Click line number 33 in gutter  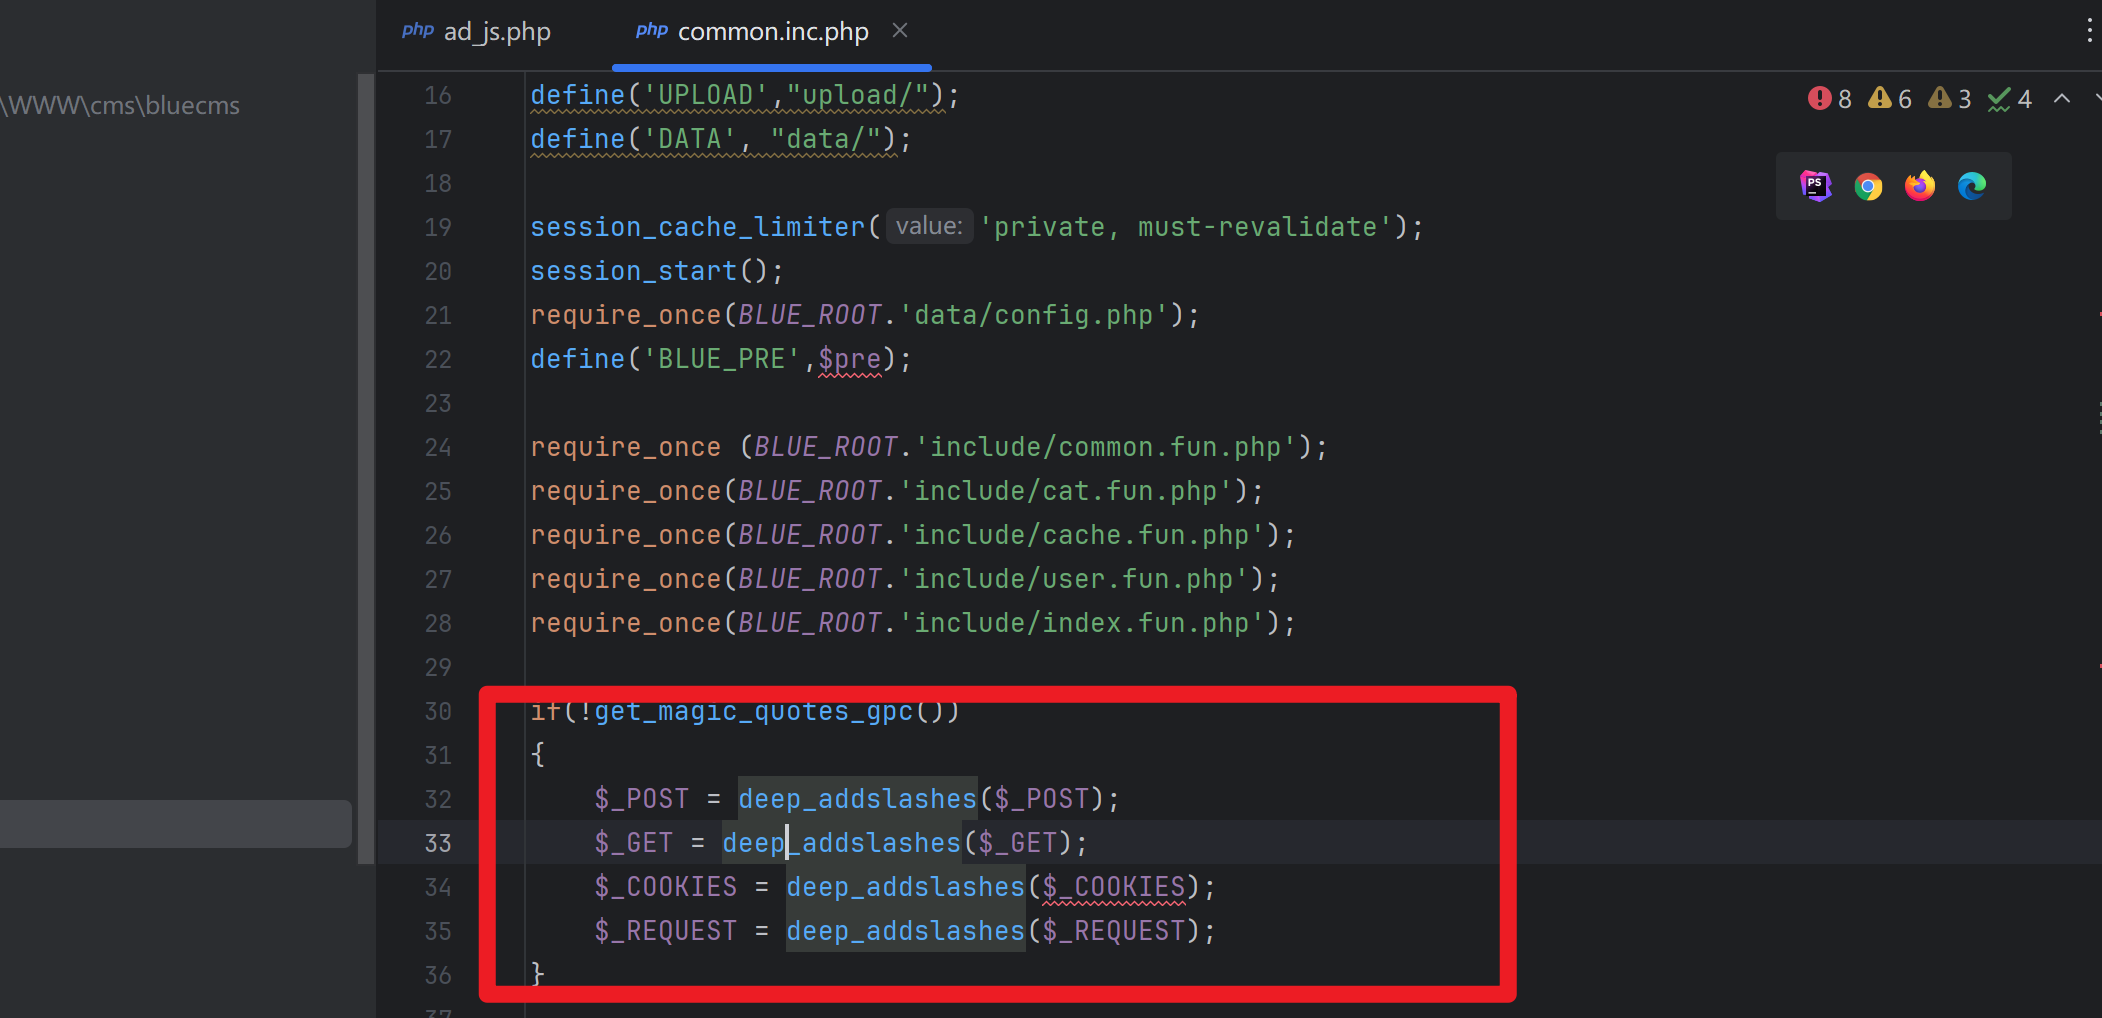point(438,843)
